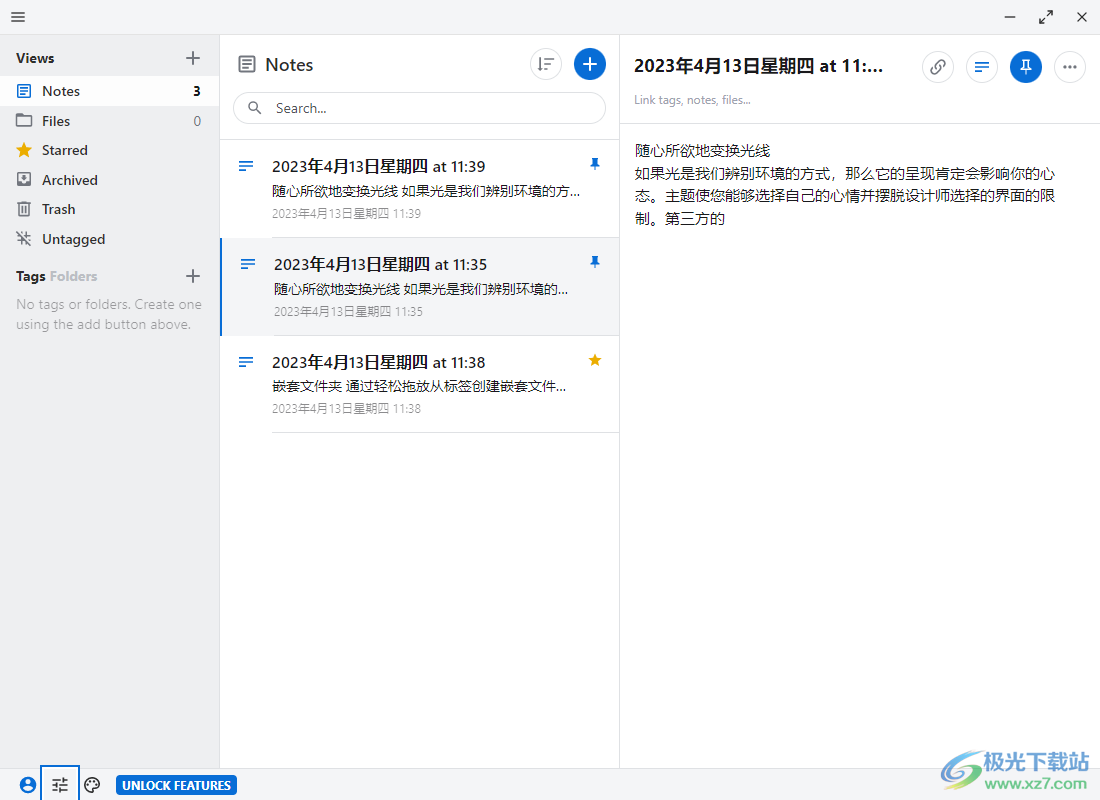1100x800 pixels.
Task: Copy the note link using the chain icon
Action: coord(937,67)
